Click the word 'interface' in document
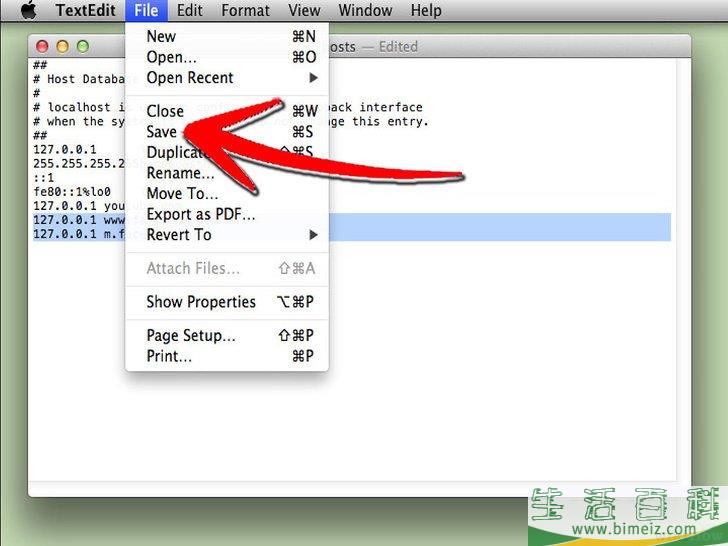The height and width of the screenshot is (546, 728). 391,107
